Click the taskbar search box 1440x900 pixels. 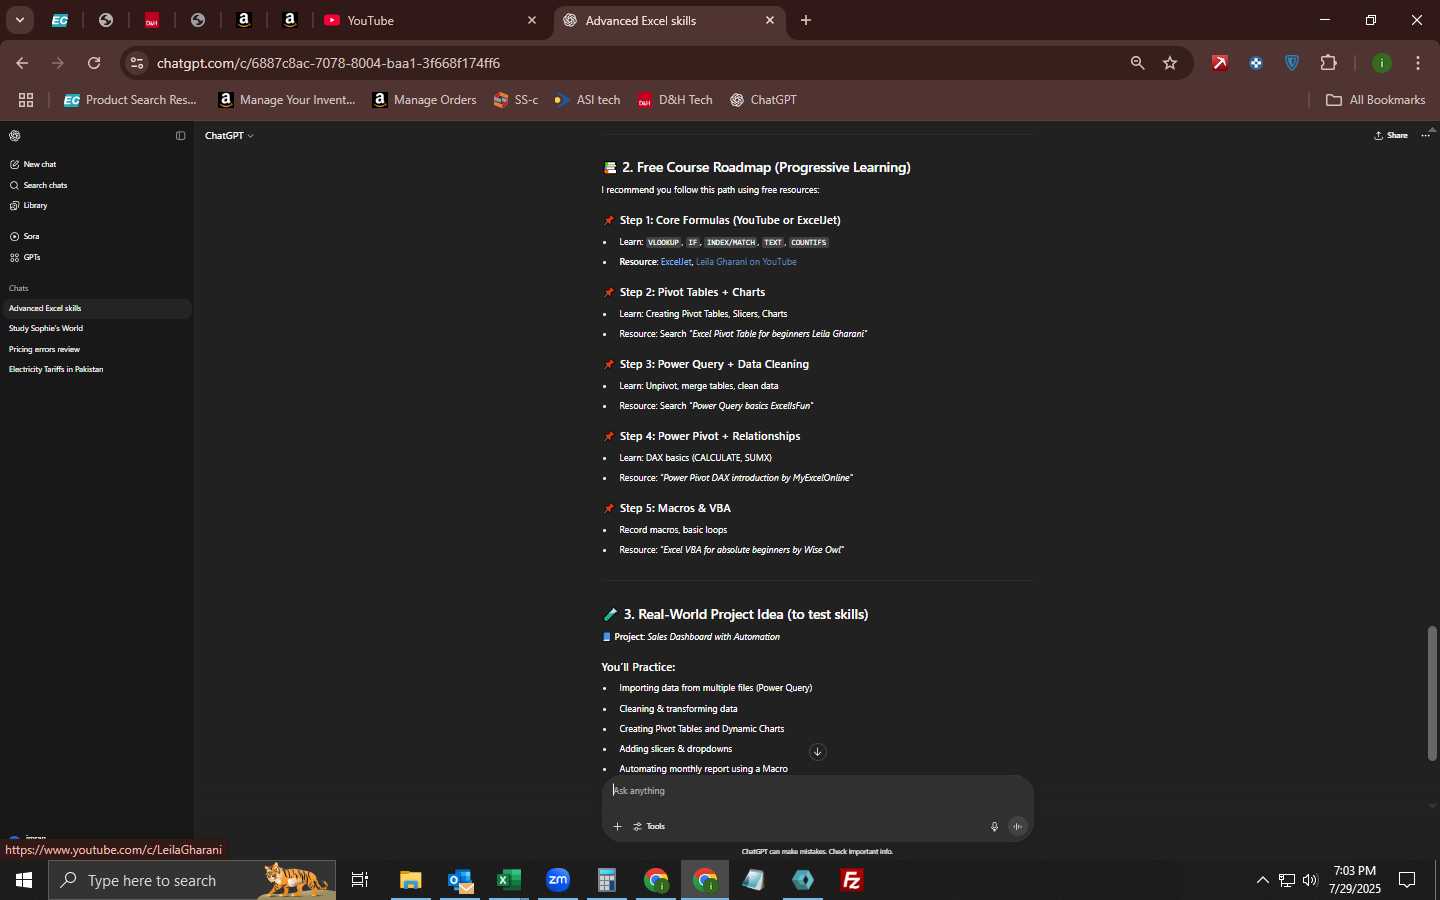[x=192, y=880]
